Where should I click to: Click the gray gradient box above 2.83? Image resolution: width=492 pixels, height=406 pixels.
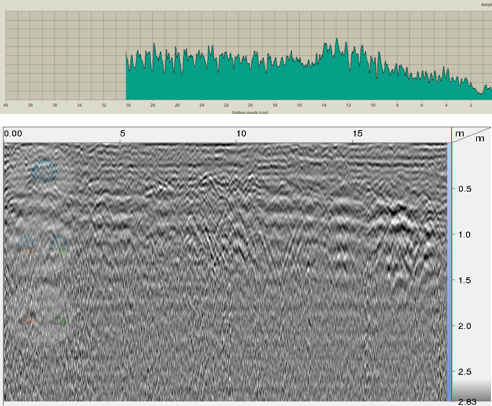click(x=472, y=390)
